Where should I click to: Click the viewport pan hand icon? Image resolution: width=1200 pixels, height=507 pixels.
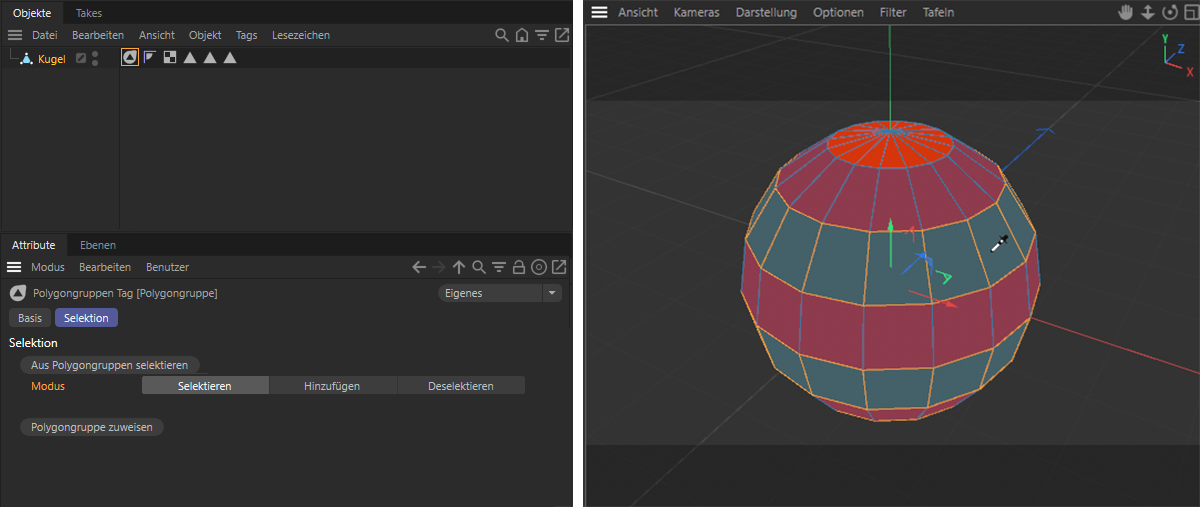pyautogui.click(x=1125, y=13)
